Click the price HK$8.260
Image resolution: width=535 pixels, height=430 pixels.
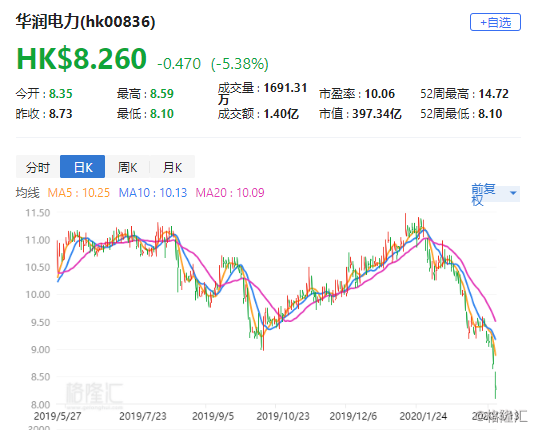click(x=82, y=58)
